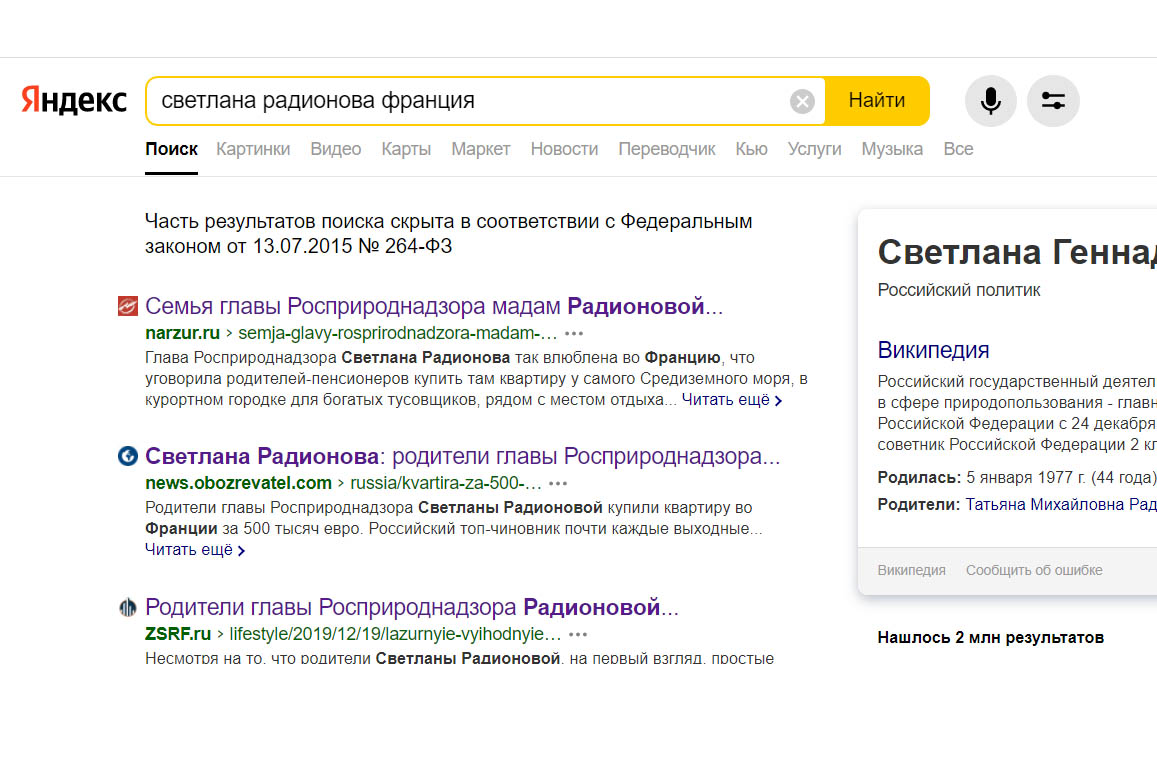Activate voice search with the microphone icon

(990, 100)
